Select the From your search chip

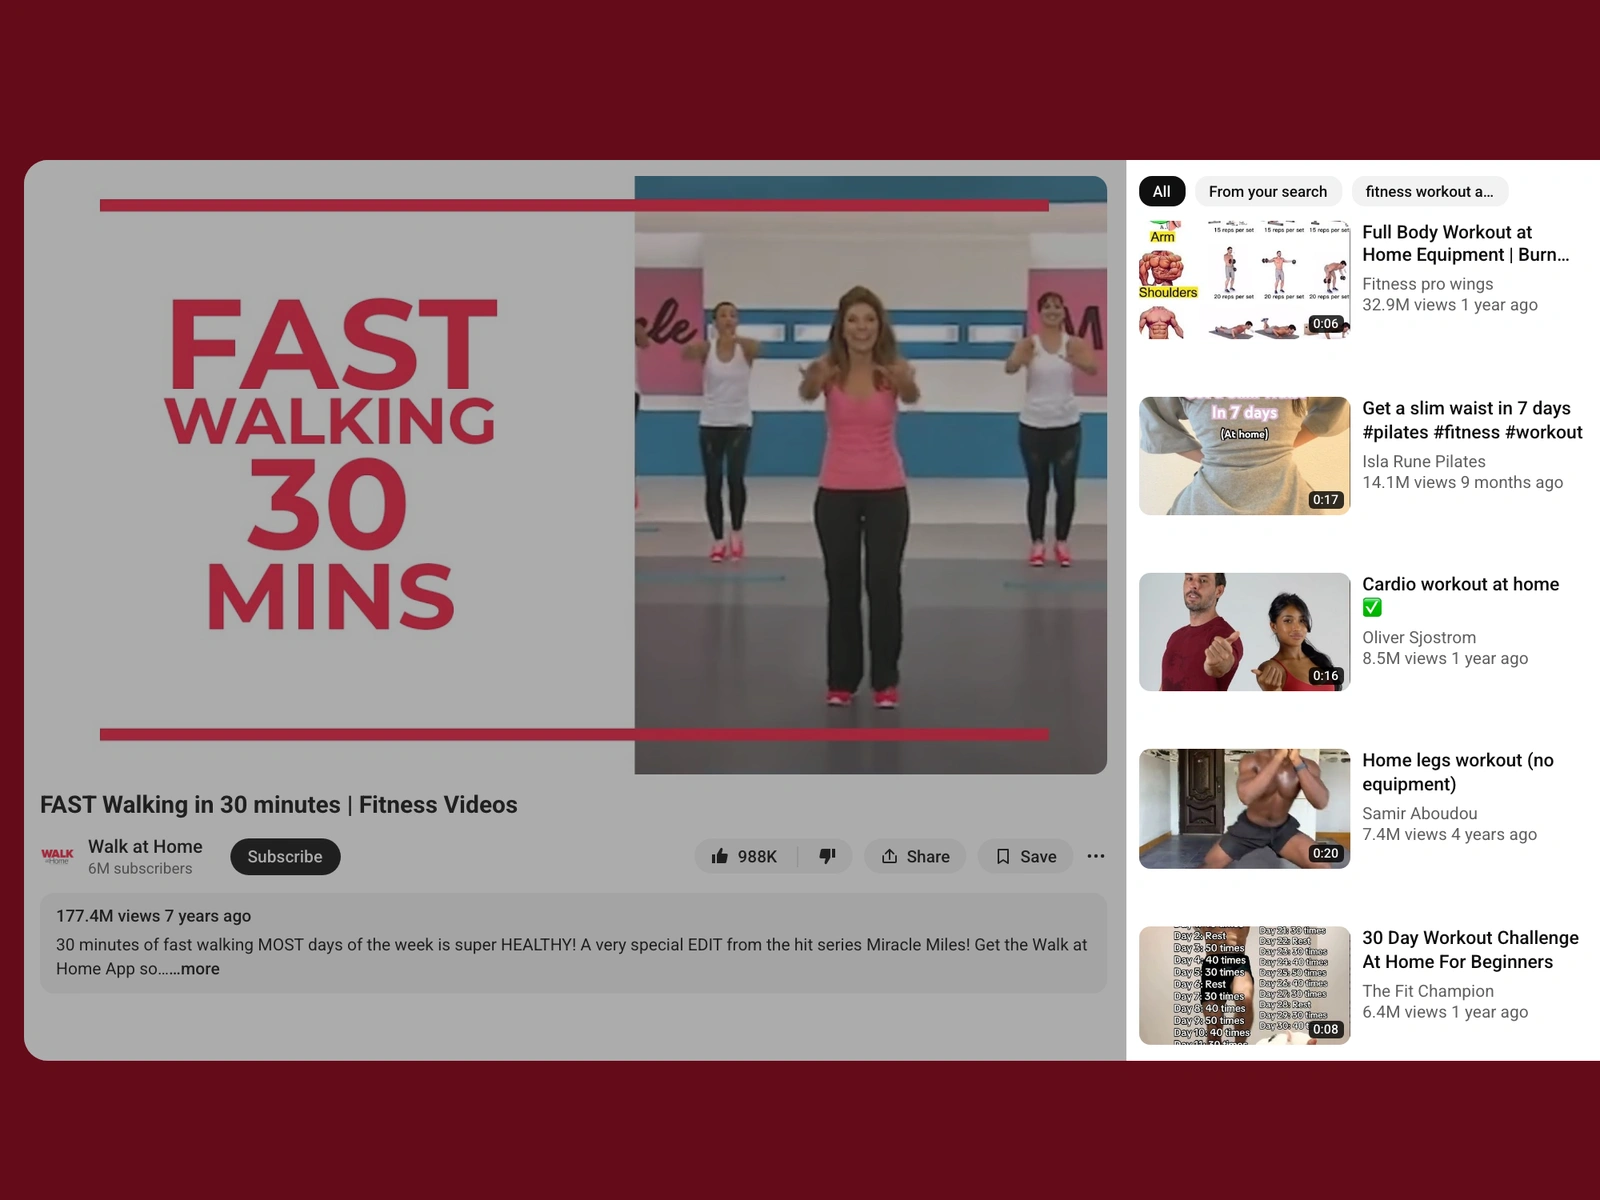pyautogui.click(x=1268, y=191)
